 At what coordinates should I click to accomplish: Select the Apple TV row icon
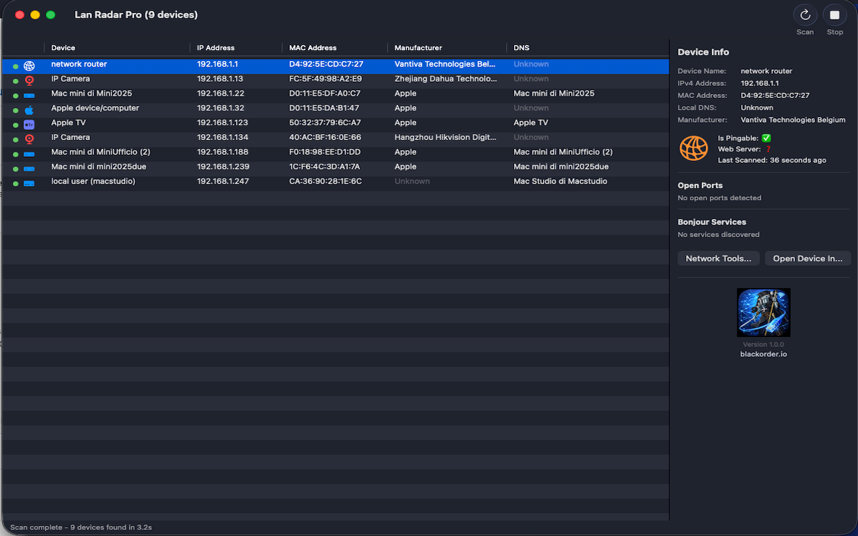29,124
